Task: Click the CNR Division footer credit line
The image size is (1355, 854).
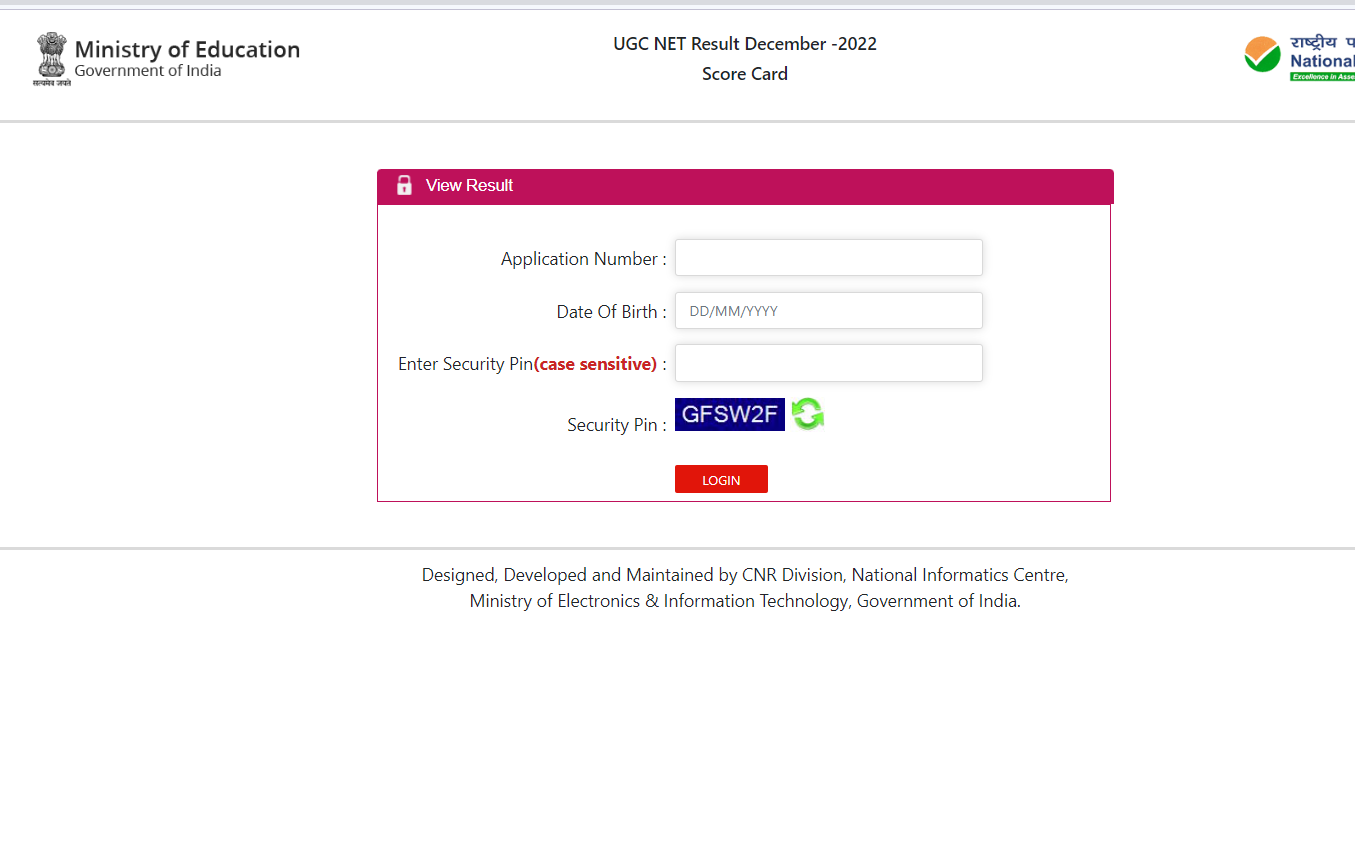Action: [745, 575]
